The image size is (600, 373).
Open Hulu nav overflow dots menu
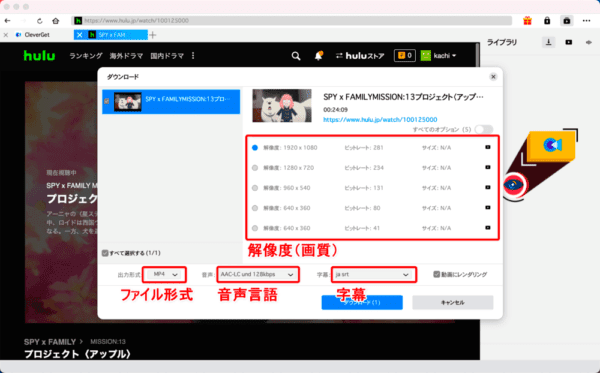193,56
